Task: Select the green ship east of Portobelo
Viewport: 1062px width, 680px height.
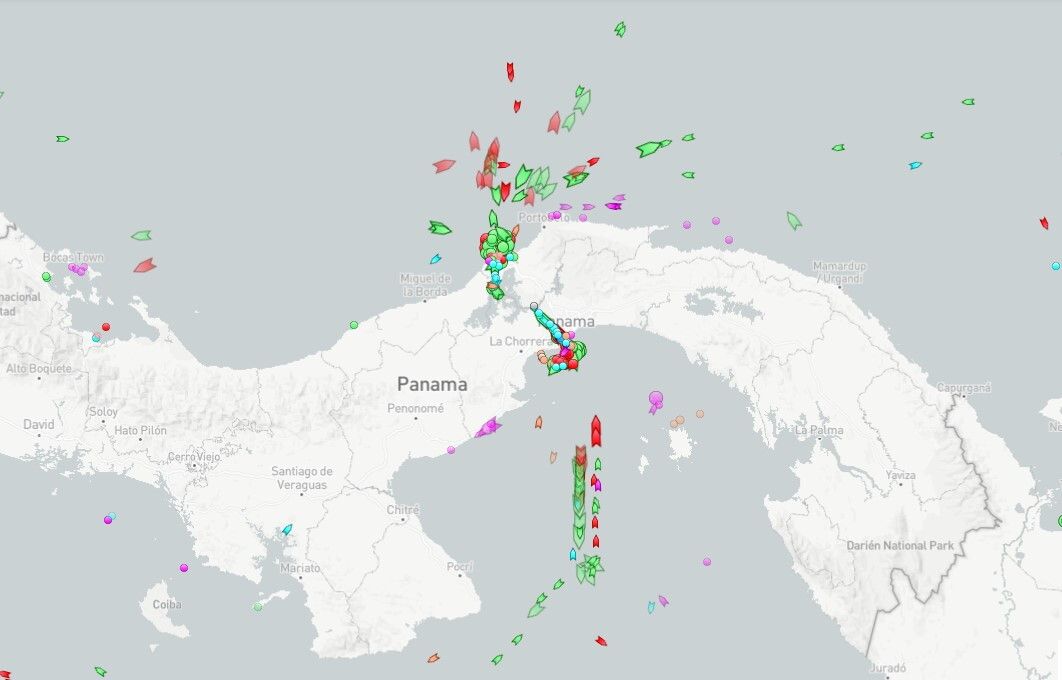Action: point(793,220)
